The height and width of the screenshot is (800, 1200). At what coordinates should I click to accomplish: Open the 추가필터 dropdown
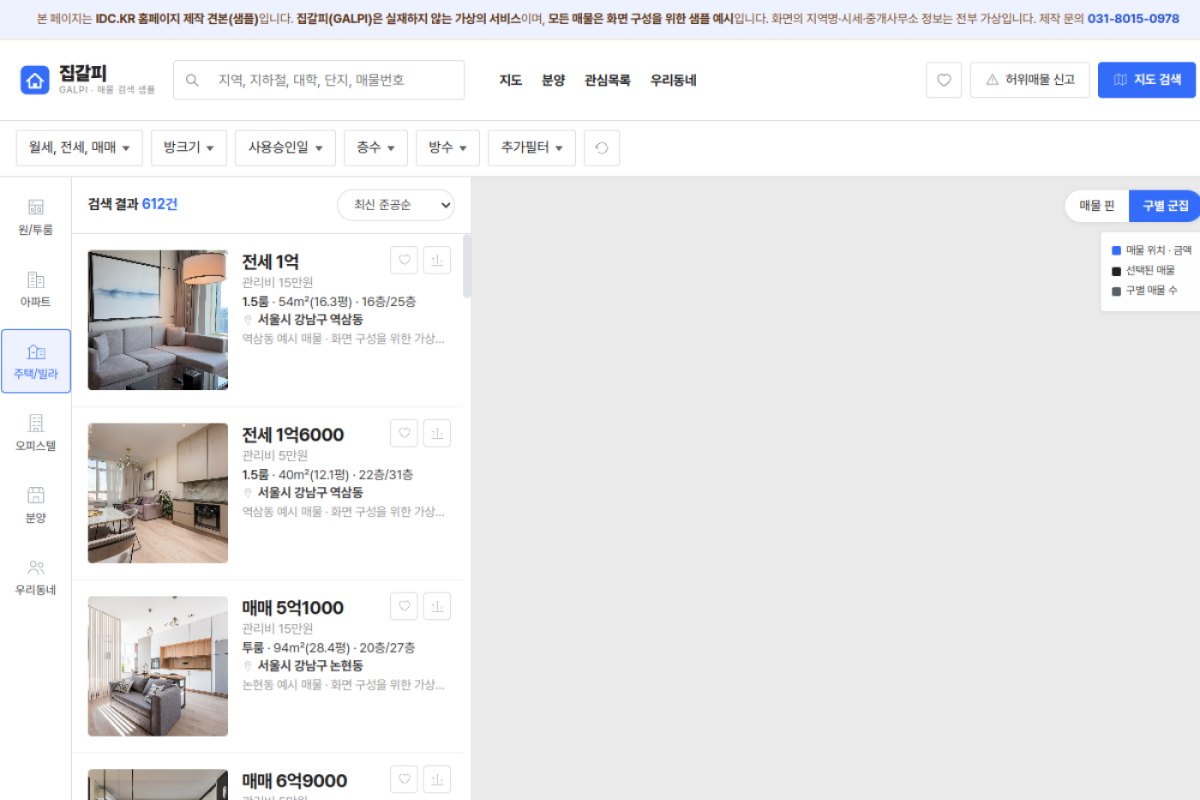(531, 148)
